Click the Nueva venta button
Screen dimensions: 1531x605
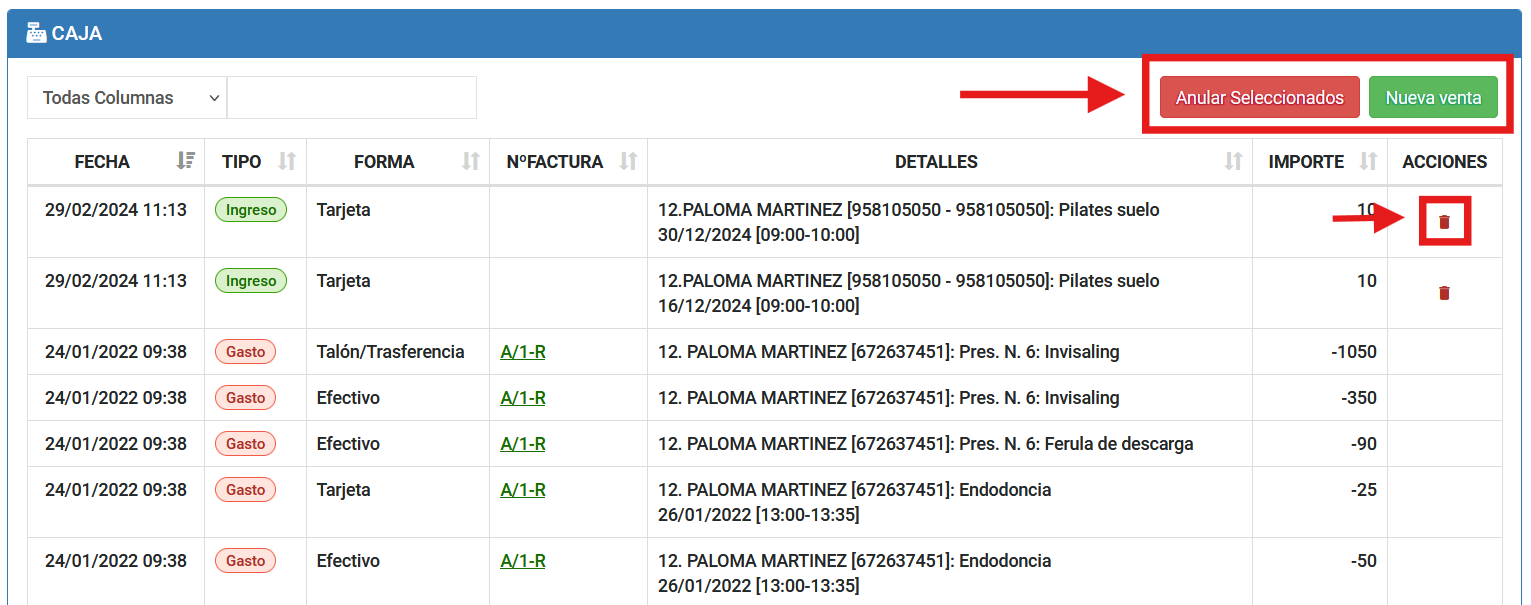1433,98
